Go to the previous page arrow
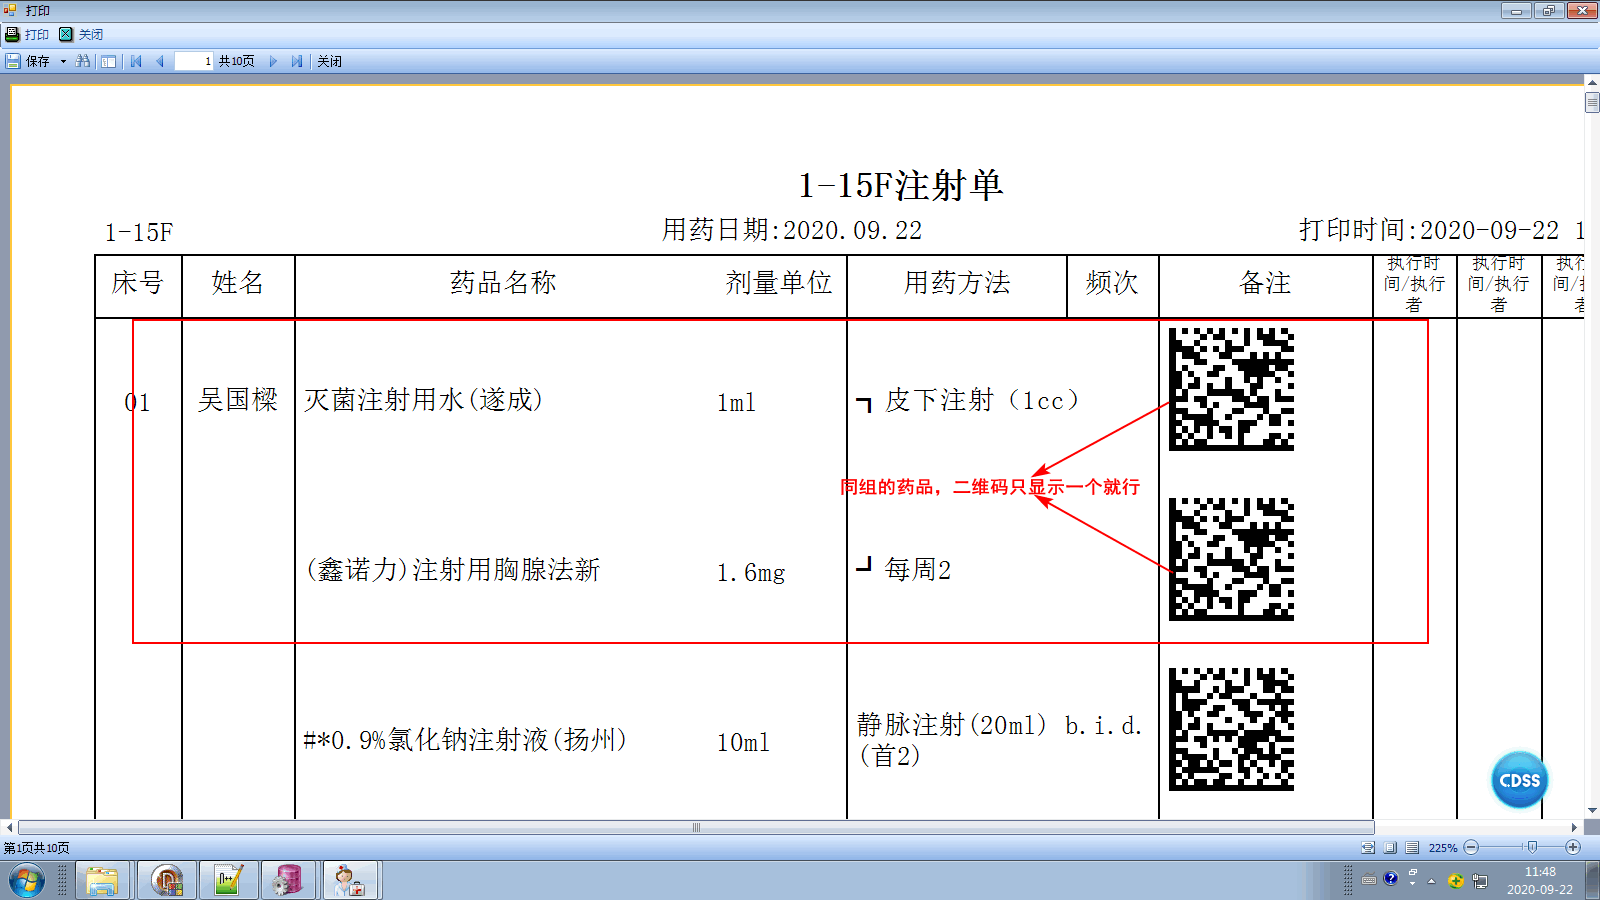The width and height of the screenshot is (1600, 900). (x=159, y=61)
